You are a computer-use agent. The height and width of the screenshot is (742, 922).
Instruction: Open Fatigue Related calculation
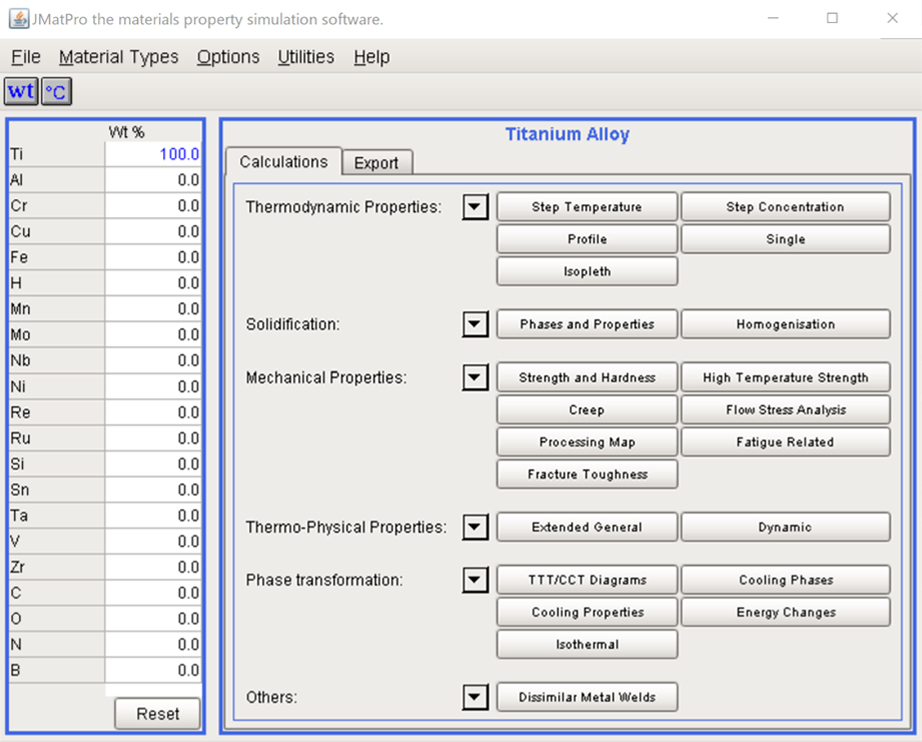coord(785,442)
